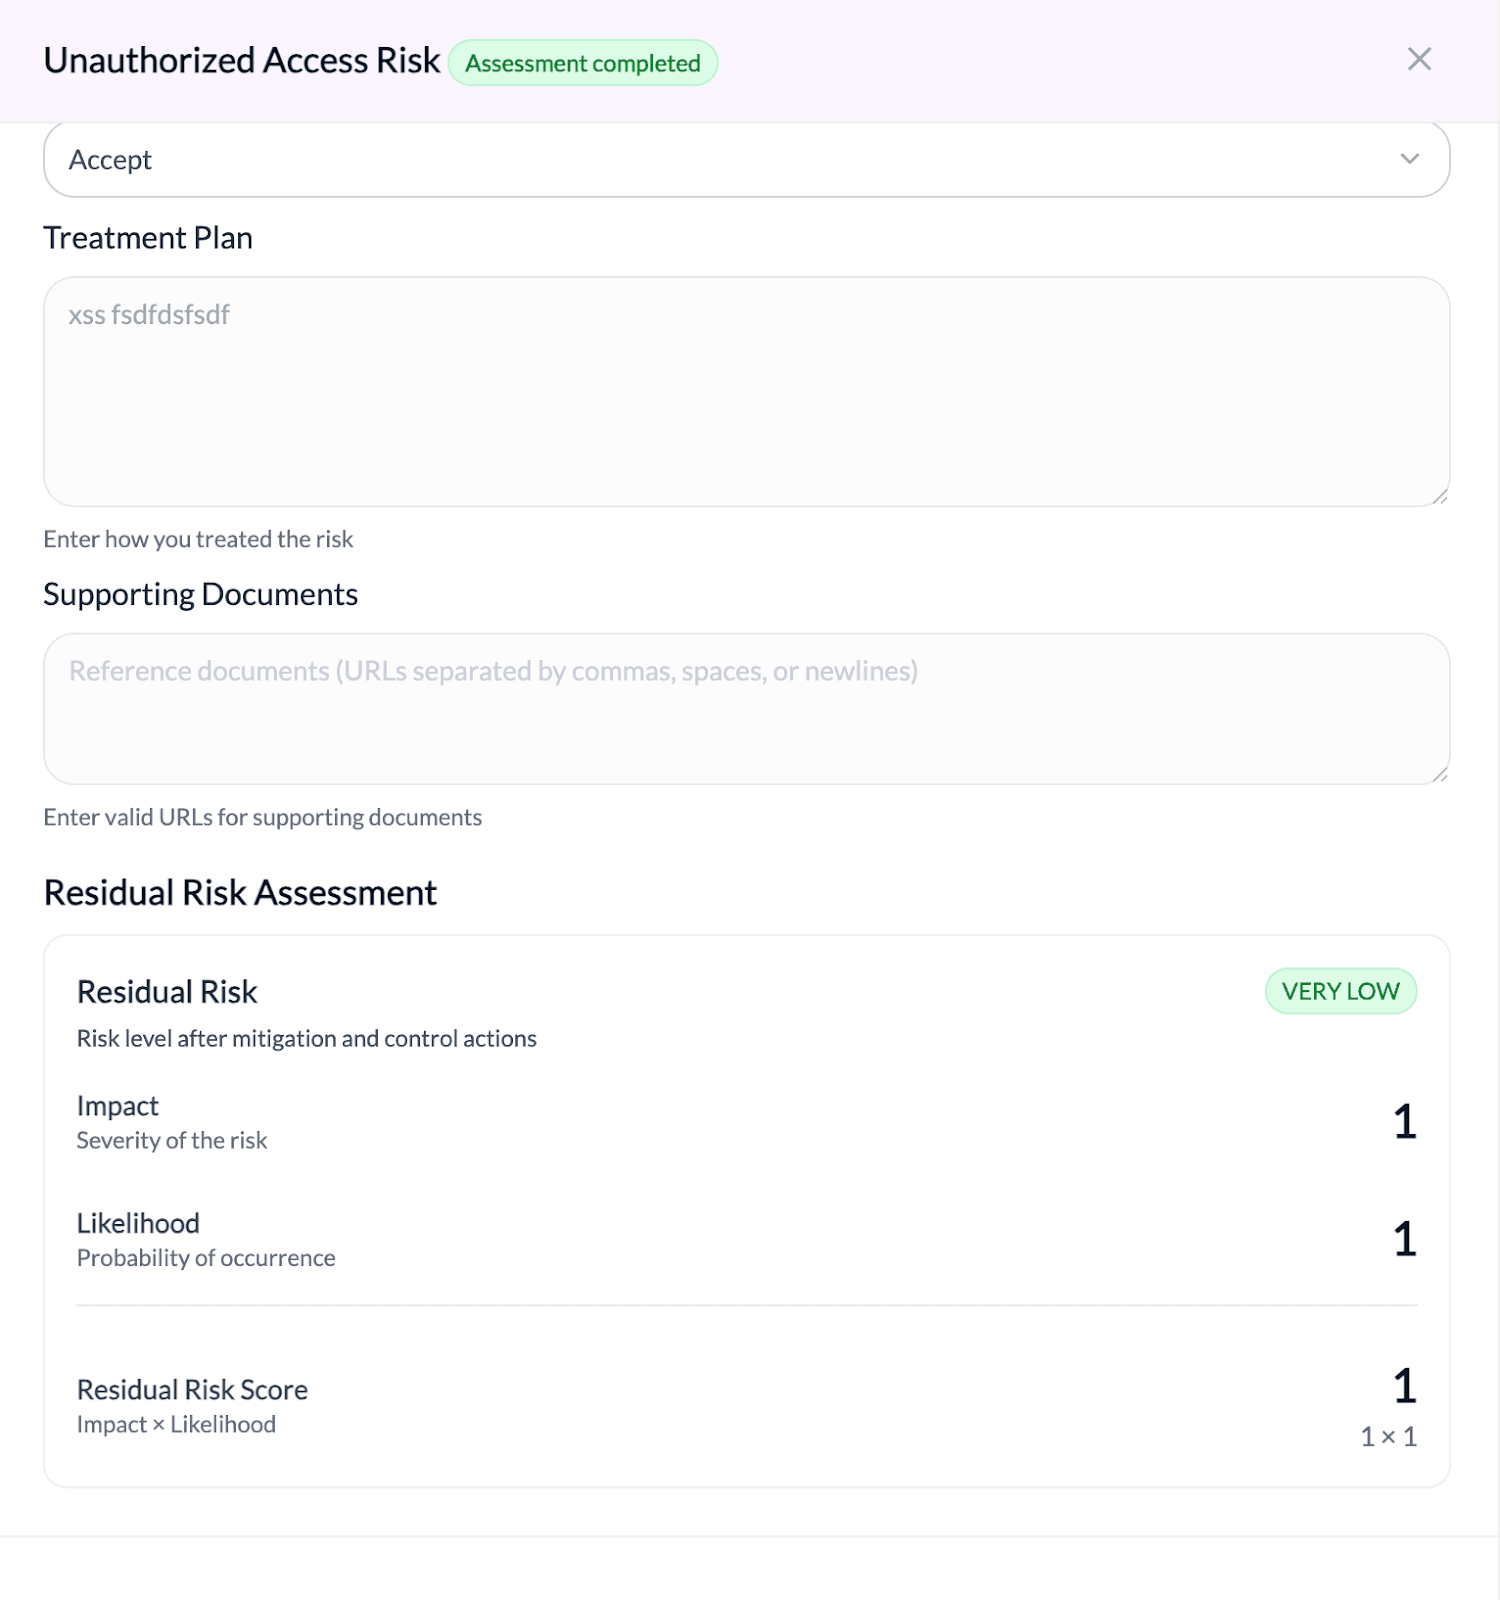Select the Likelihood value number
Viewport: 1500px width, 1600px height.
point(1404,1239)
